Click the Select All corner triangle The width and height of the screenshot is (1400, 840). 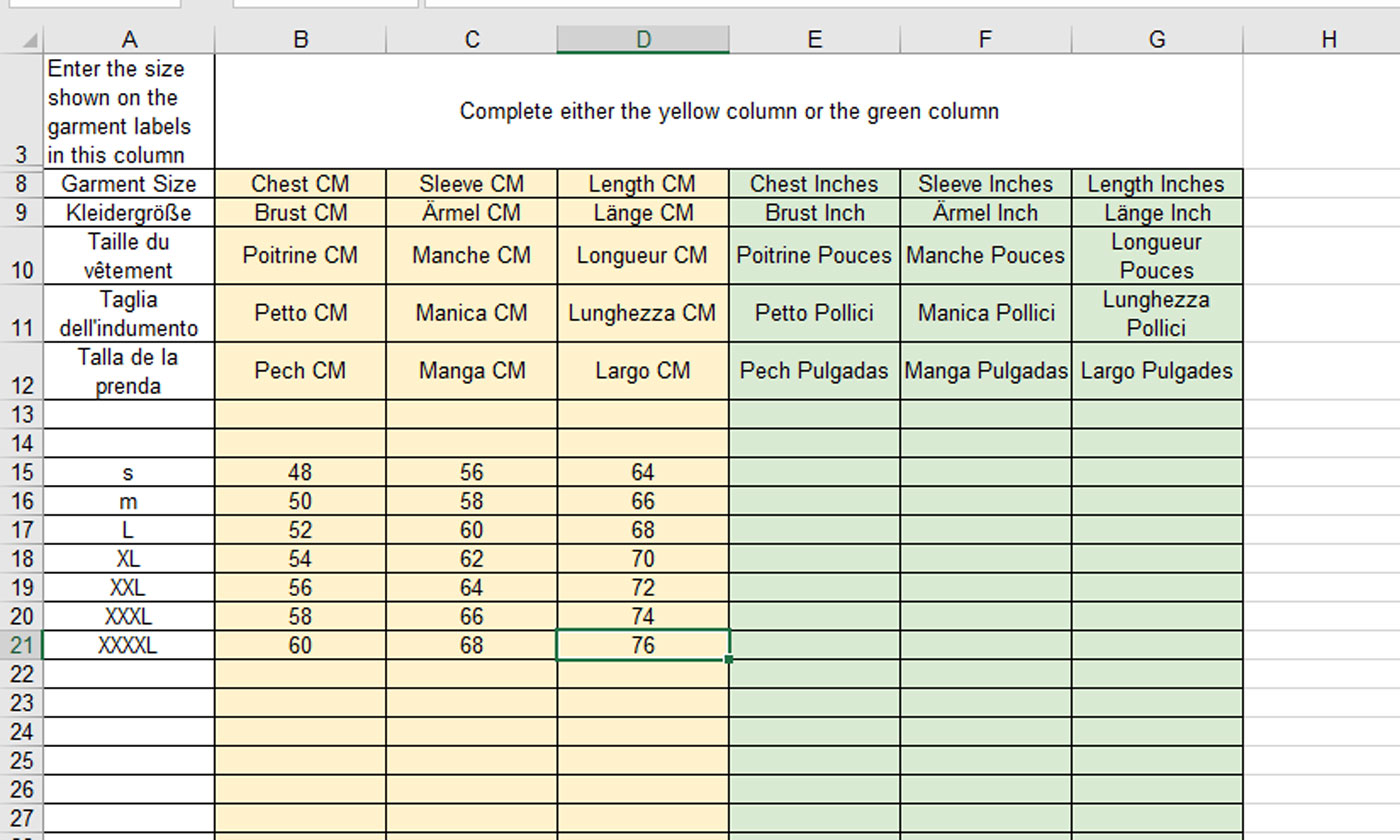tap(31, 41)
